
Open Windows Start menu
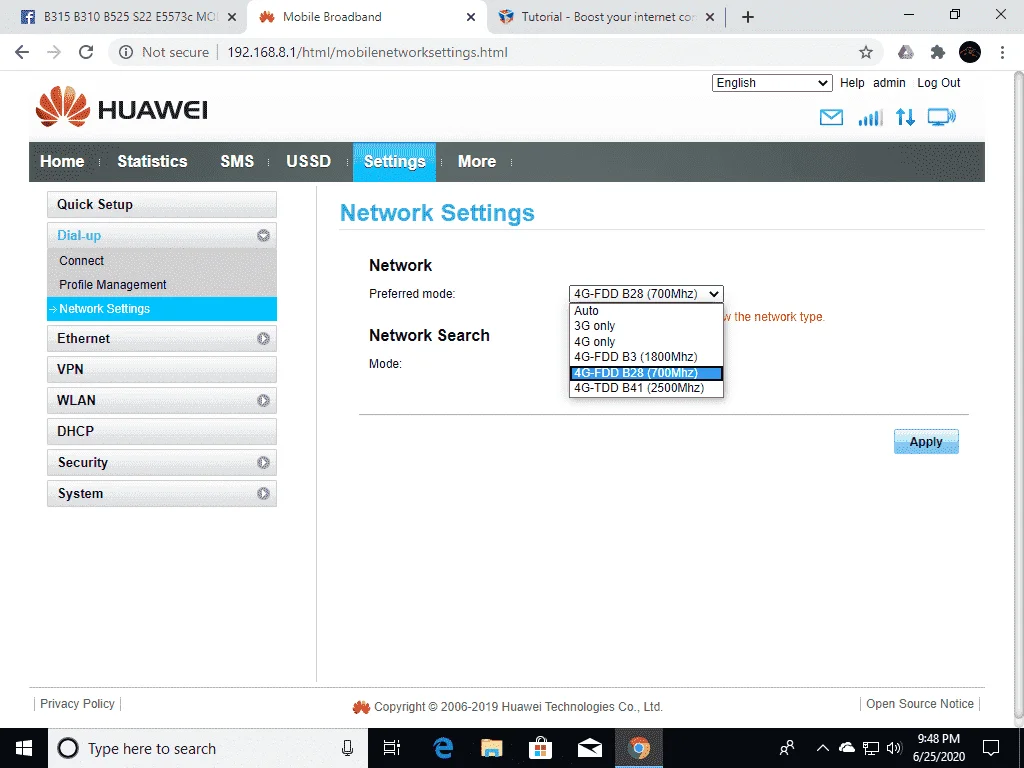click(24, 748)
